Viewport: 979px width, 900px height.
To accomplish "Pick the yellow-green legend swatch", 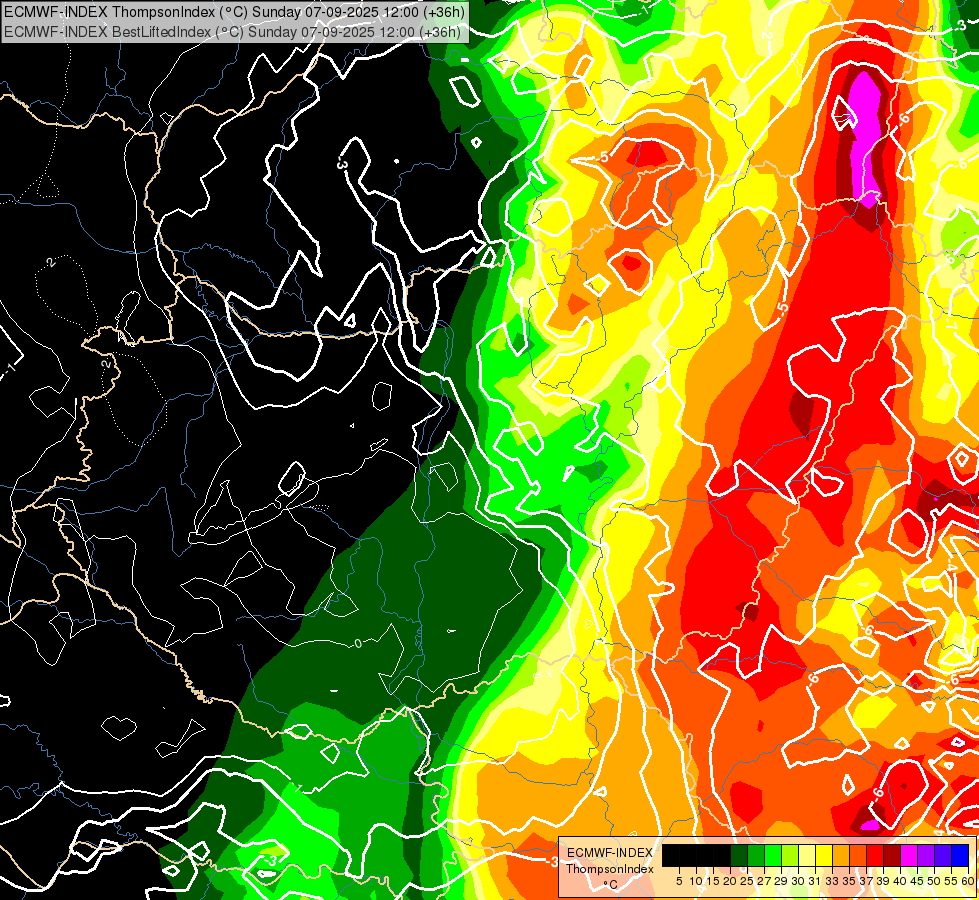I will 790,855.
